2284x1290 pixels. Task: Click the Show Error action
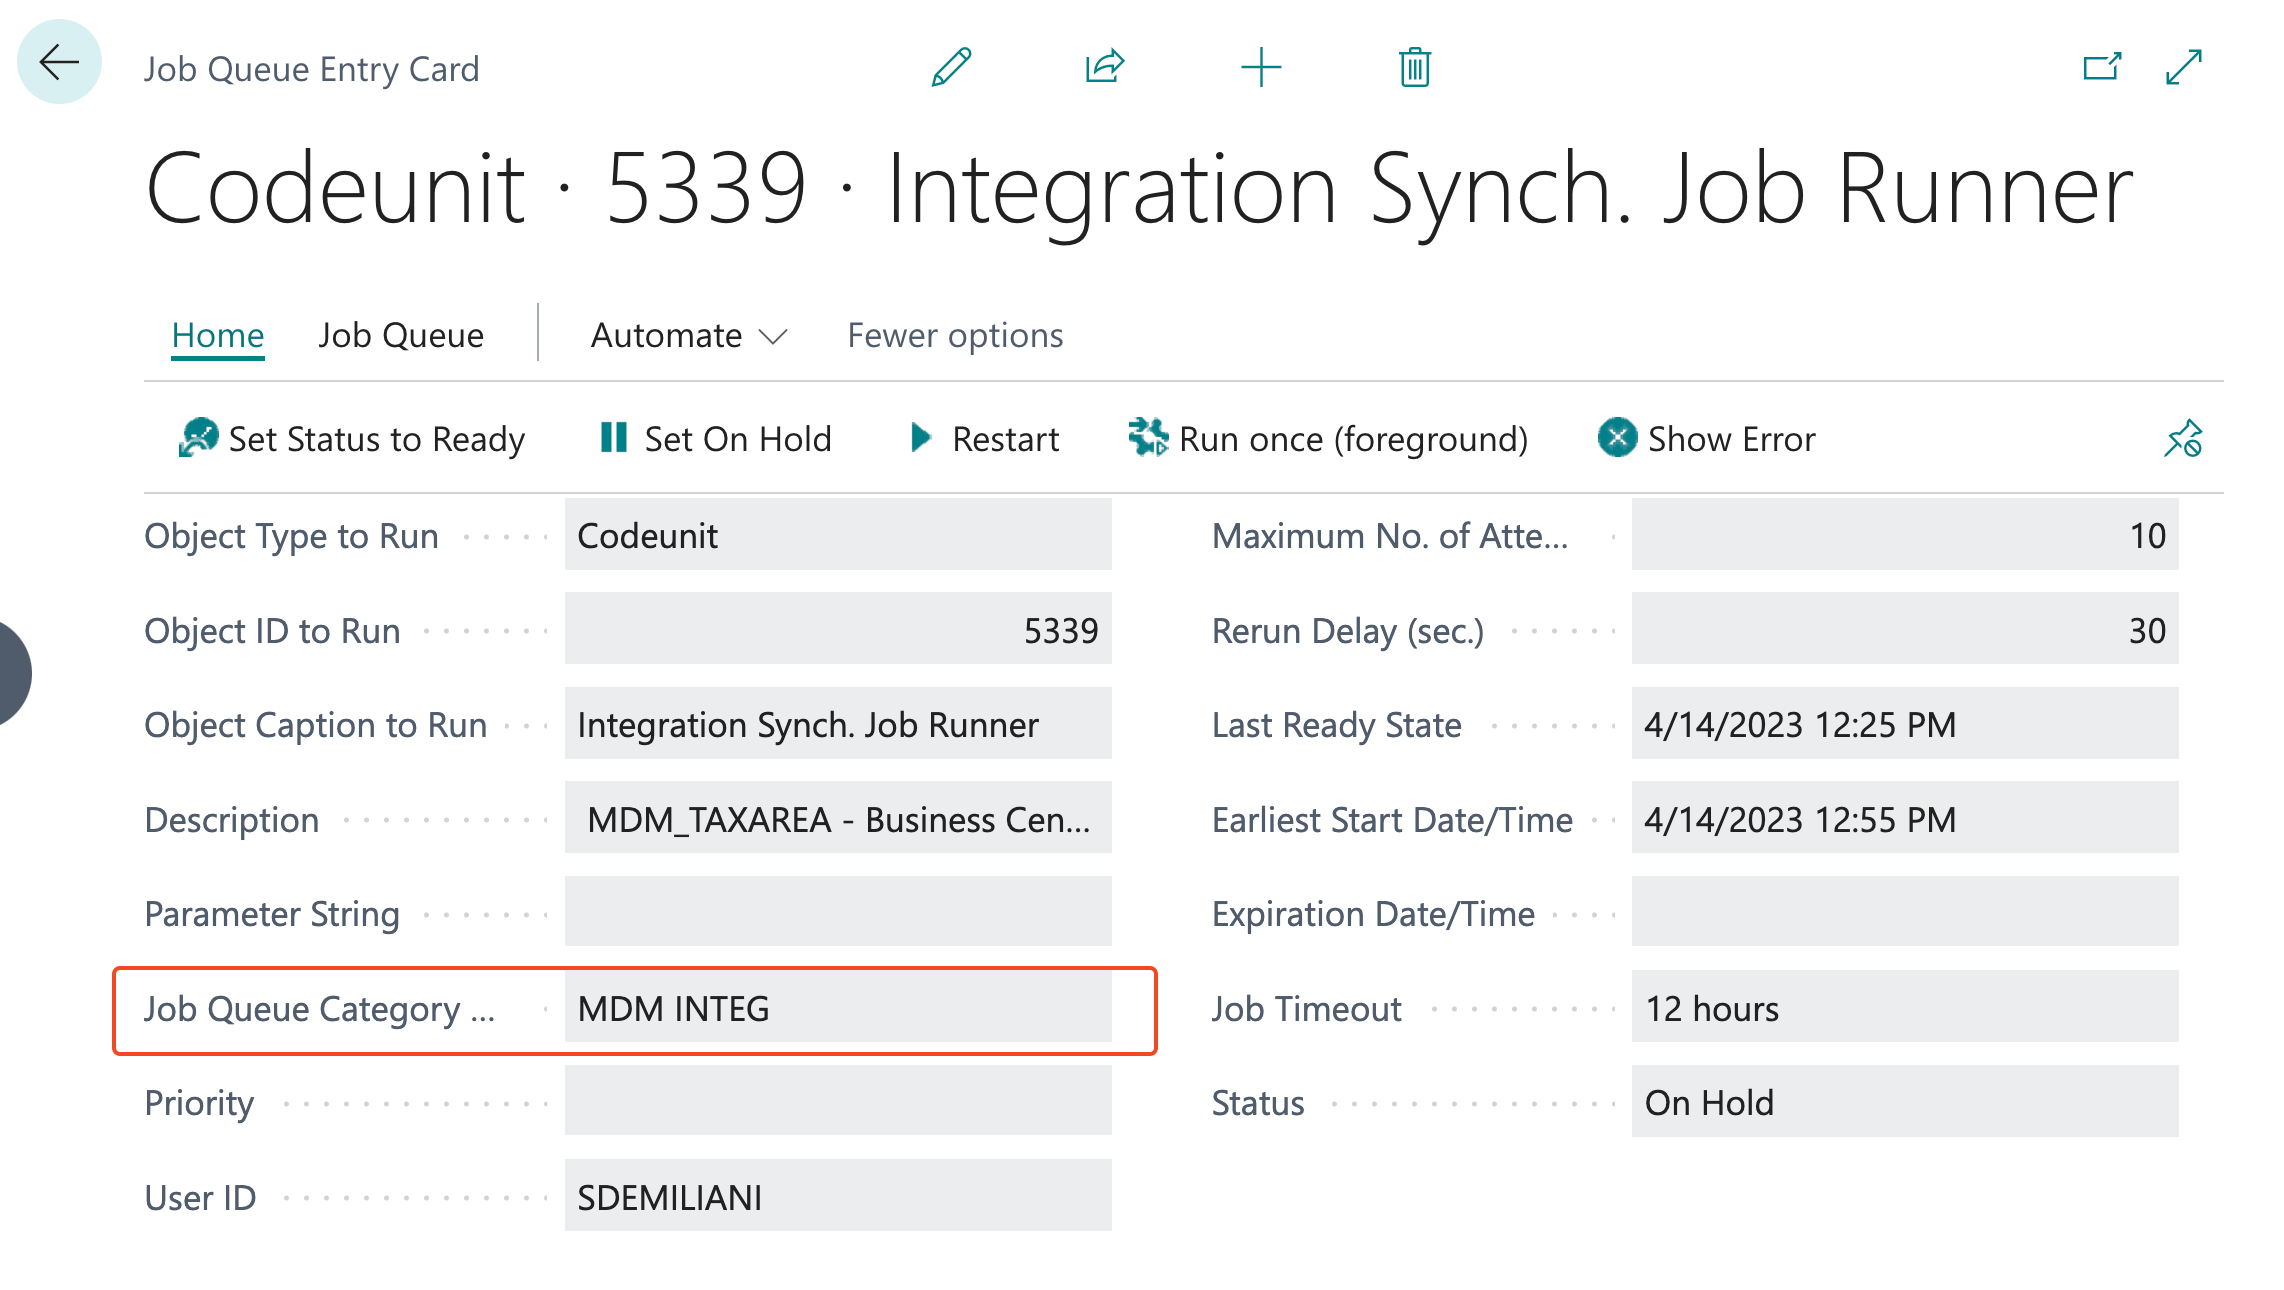(x=1707, y=439)
